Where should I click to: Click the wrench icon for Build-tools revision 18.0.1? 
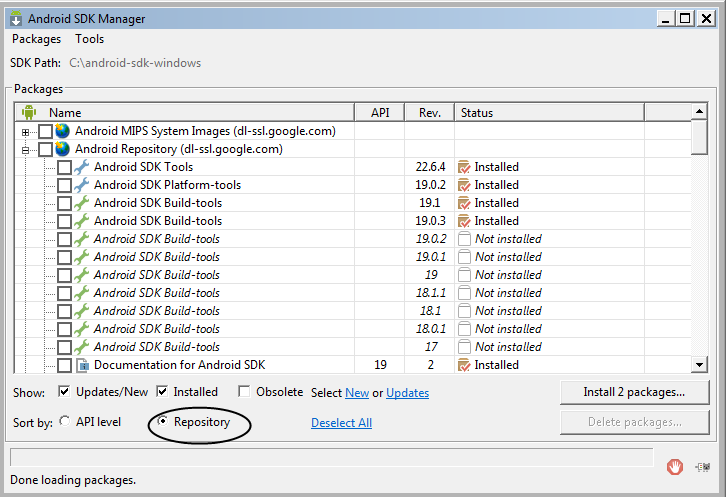[x=81, y=329]
